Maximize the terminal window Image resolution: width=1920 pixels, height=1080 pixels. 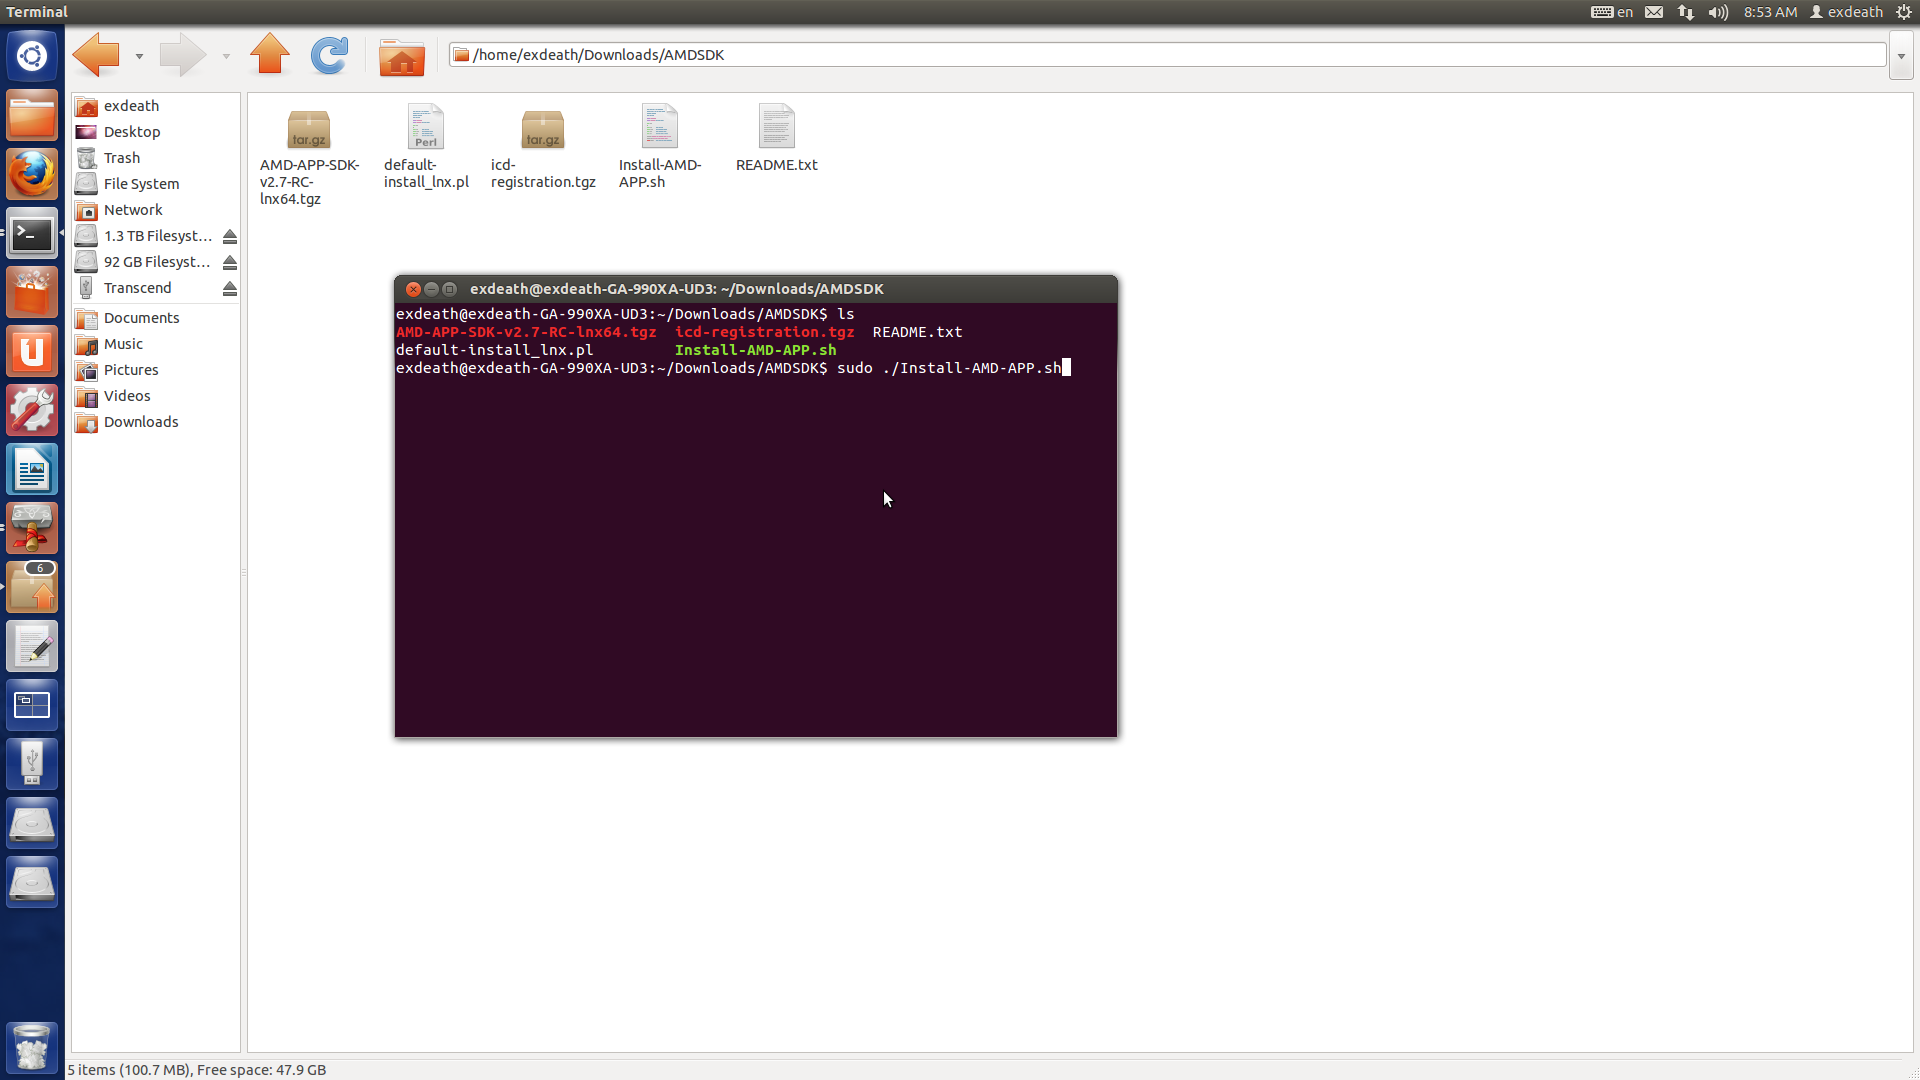(x=449, y=289)
